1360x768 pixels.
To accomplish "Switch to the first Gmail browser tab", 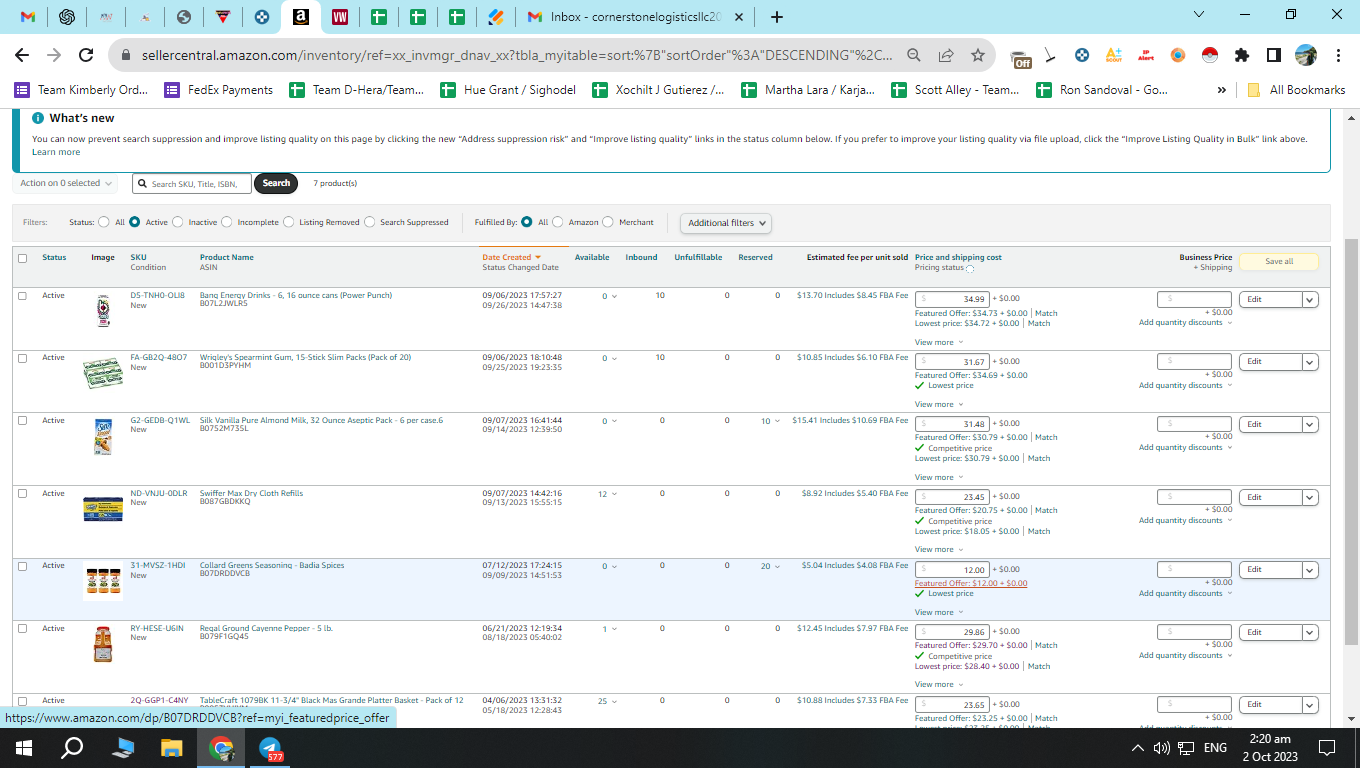I will coord(28,17).
